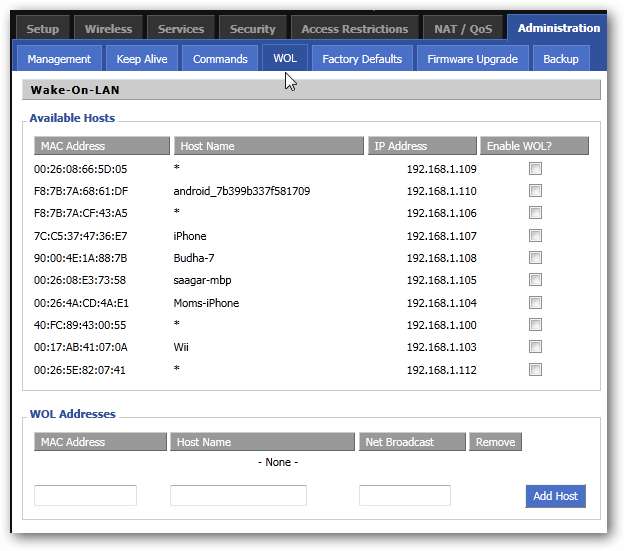Check WOL box for 192.168.1.109

536,169
